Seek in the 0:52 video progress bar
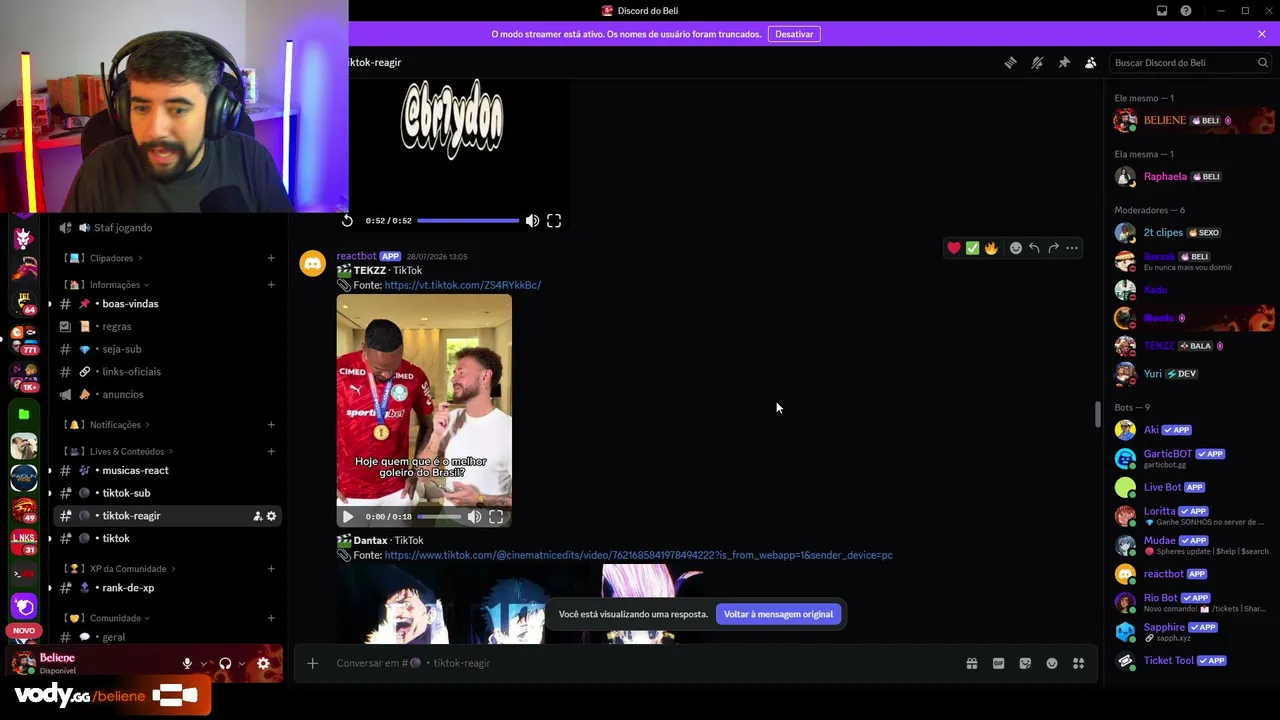The height and width of the screenshot is (720, 1280). pos(468,221)
